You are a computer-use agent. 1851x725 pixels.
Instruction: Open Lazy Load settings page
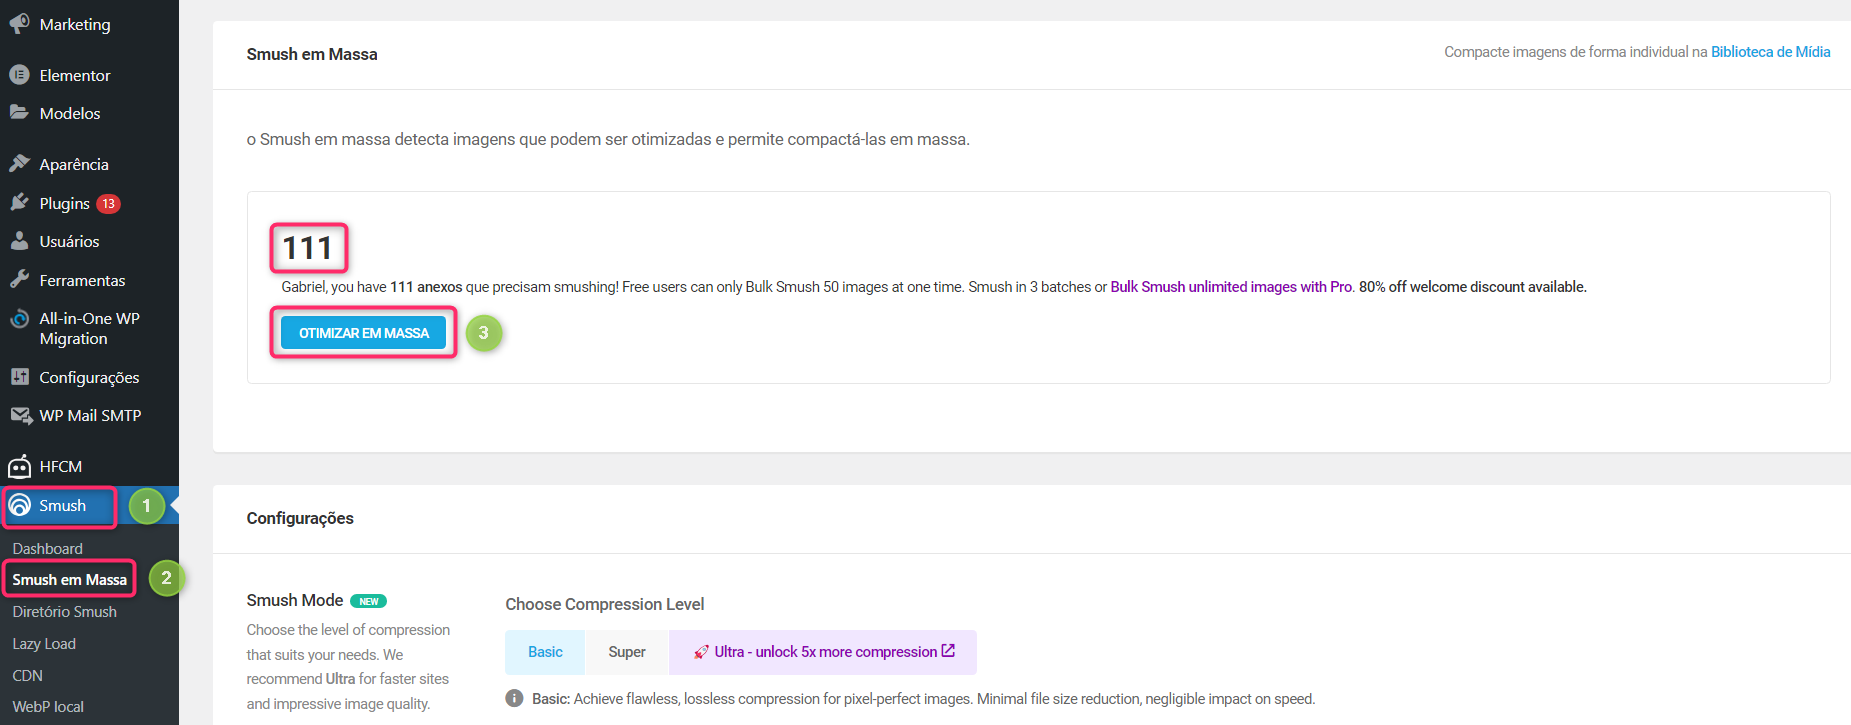(x=44, y=644)
